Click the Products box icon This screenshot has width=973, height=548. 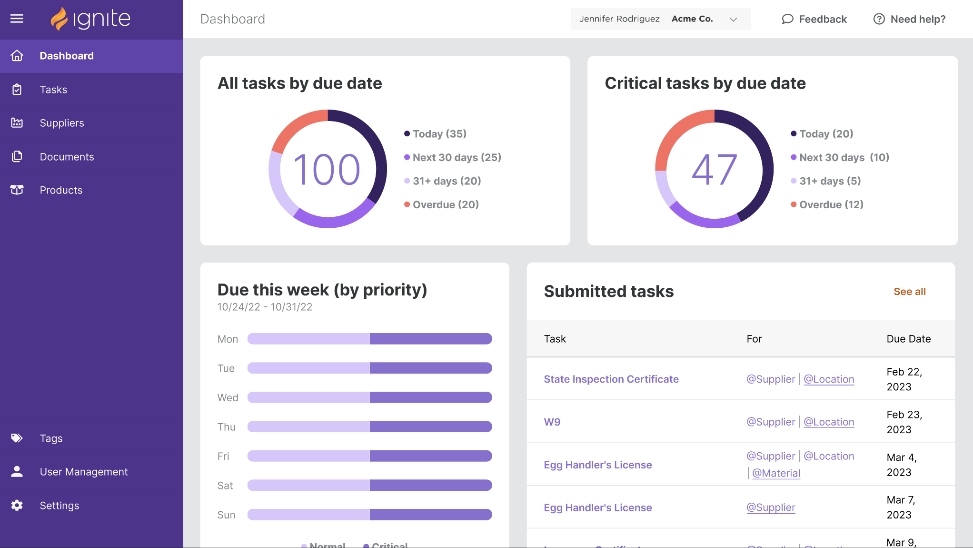pyautogui.click(x=17, y=190)
